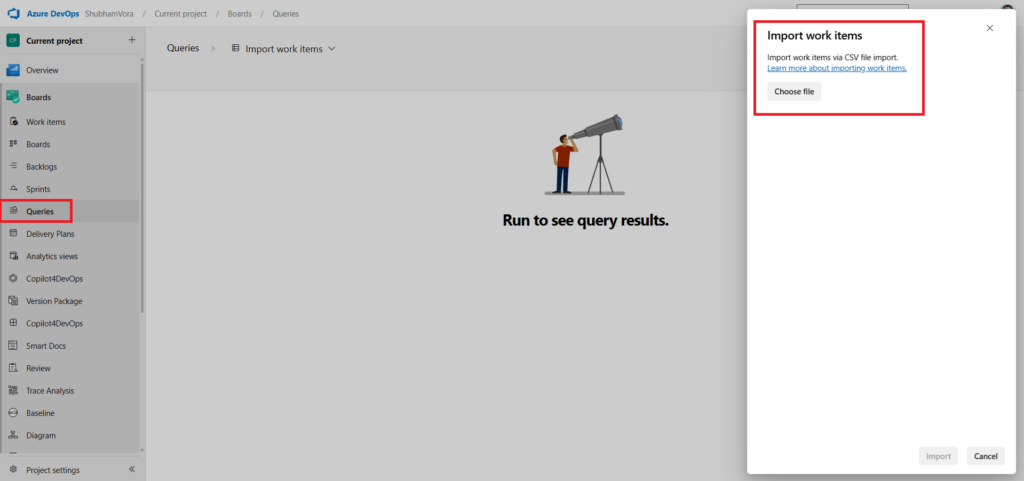Click the Smart Docs icon

13,345
